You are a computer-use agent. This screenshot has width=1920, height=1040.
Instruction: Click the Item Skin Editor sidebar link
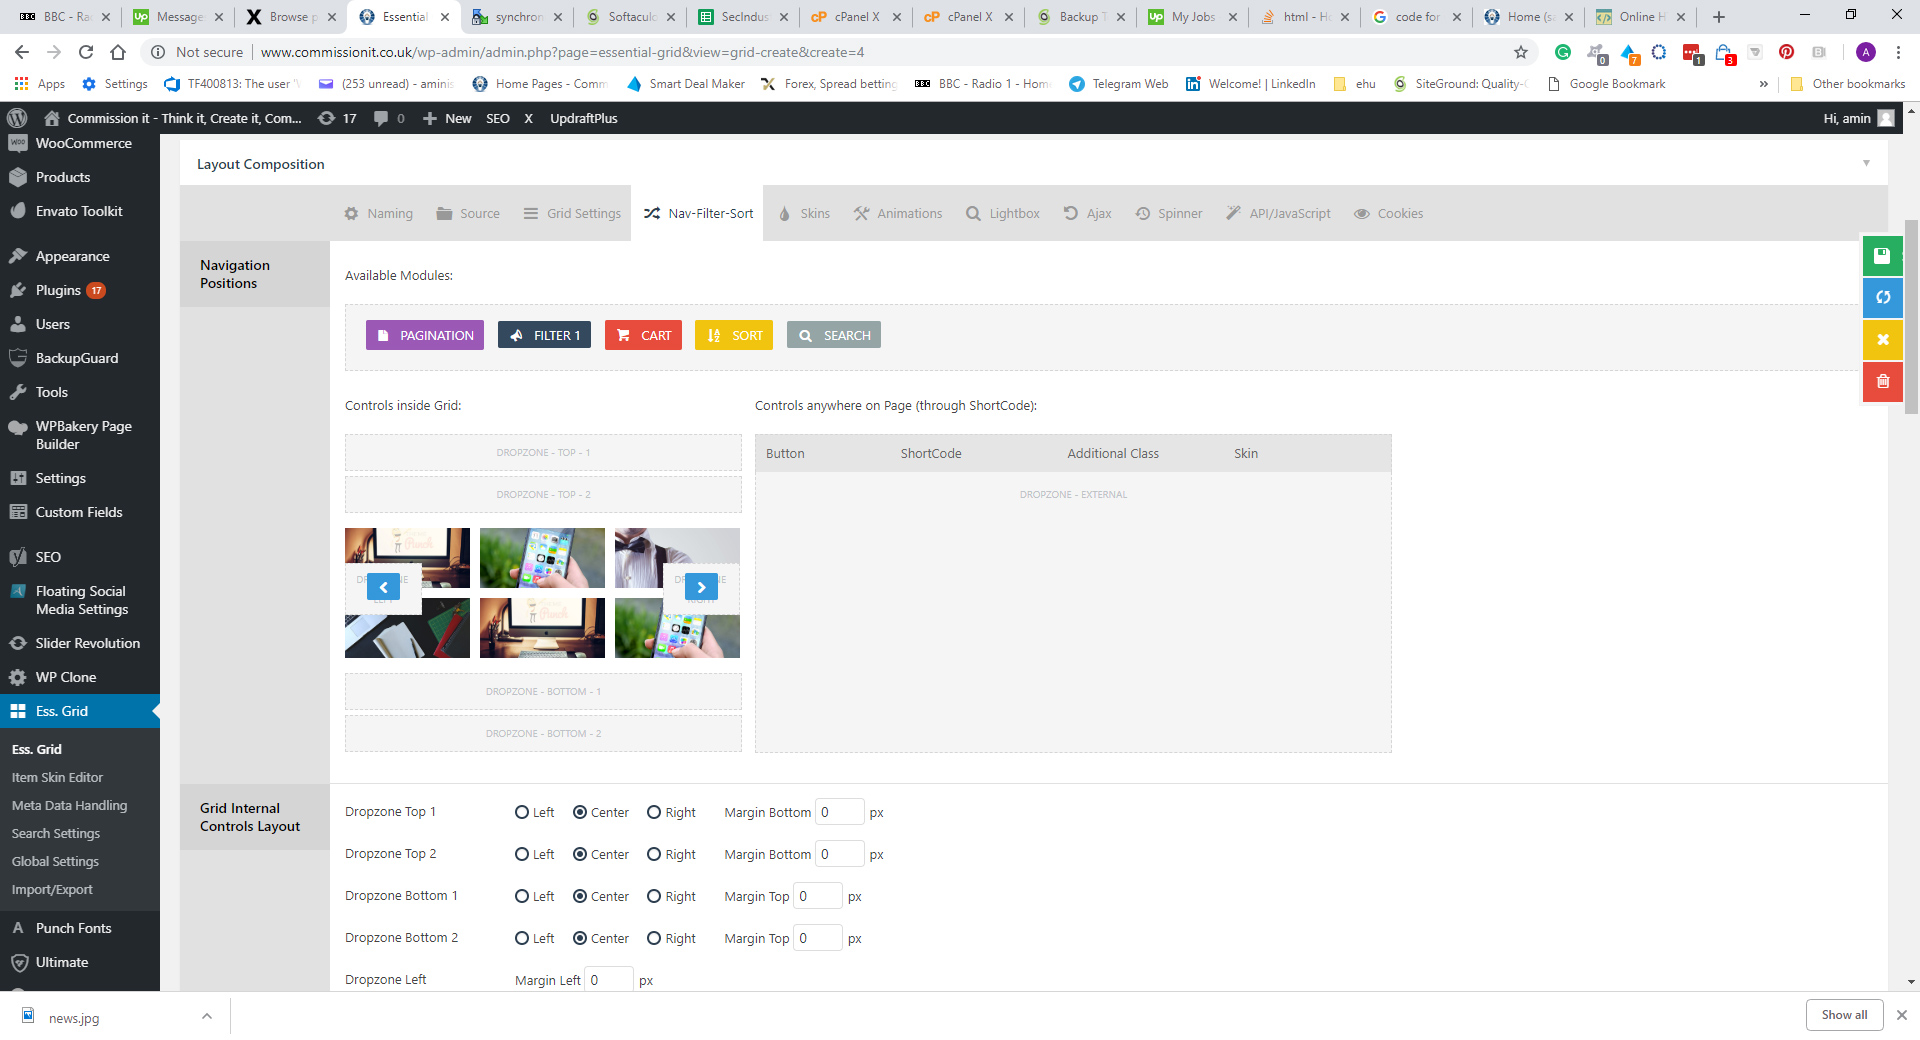pyautogui.click(x=57, y=777)
